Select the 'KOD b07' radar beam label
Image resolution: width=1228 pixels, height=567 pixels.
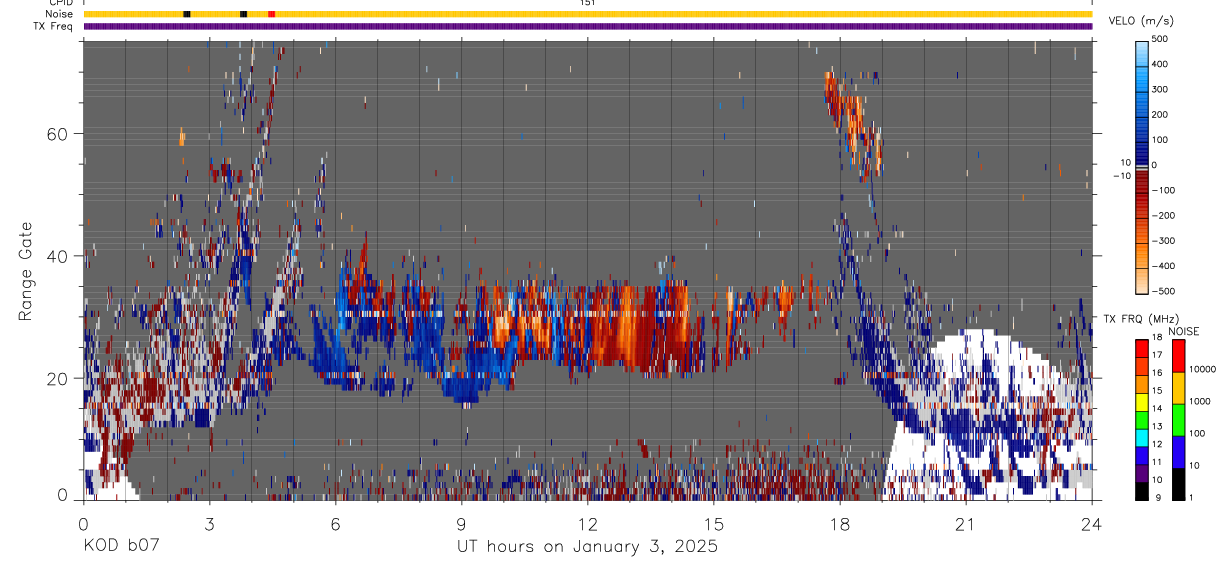(120, 547)
